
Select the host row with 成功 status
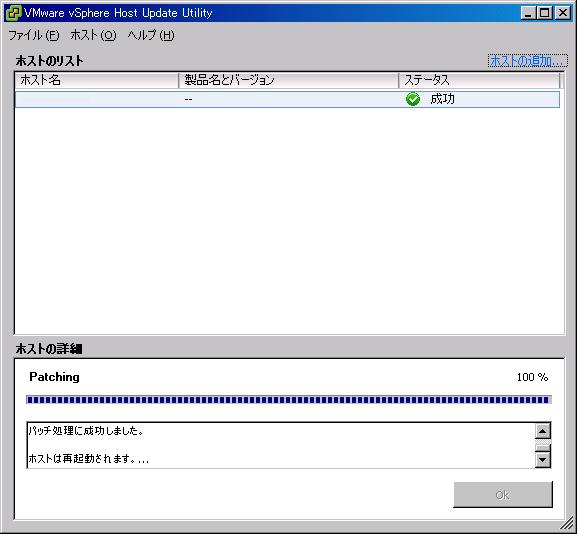tap(287, 99)
